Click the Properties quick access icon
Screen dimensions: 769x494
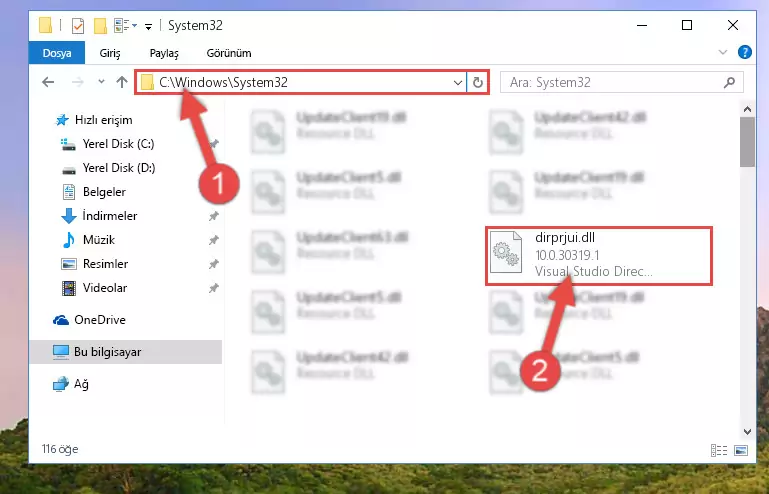(77, 26)
